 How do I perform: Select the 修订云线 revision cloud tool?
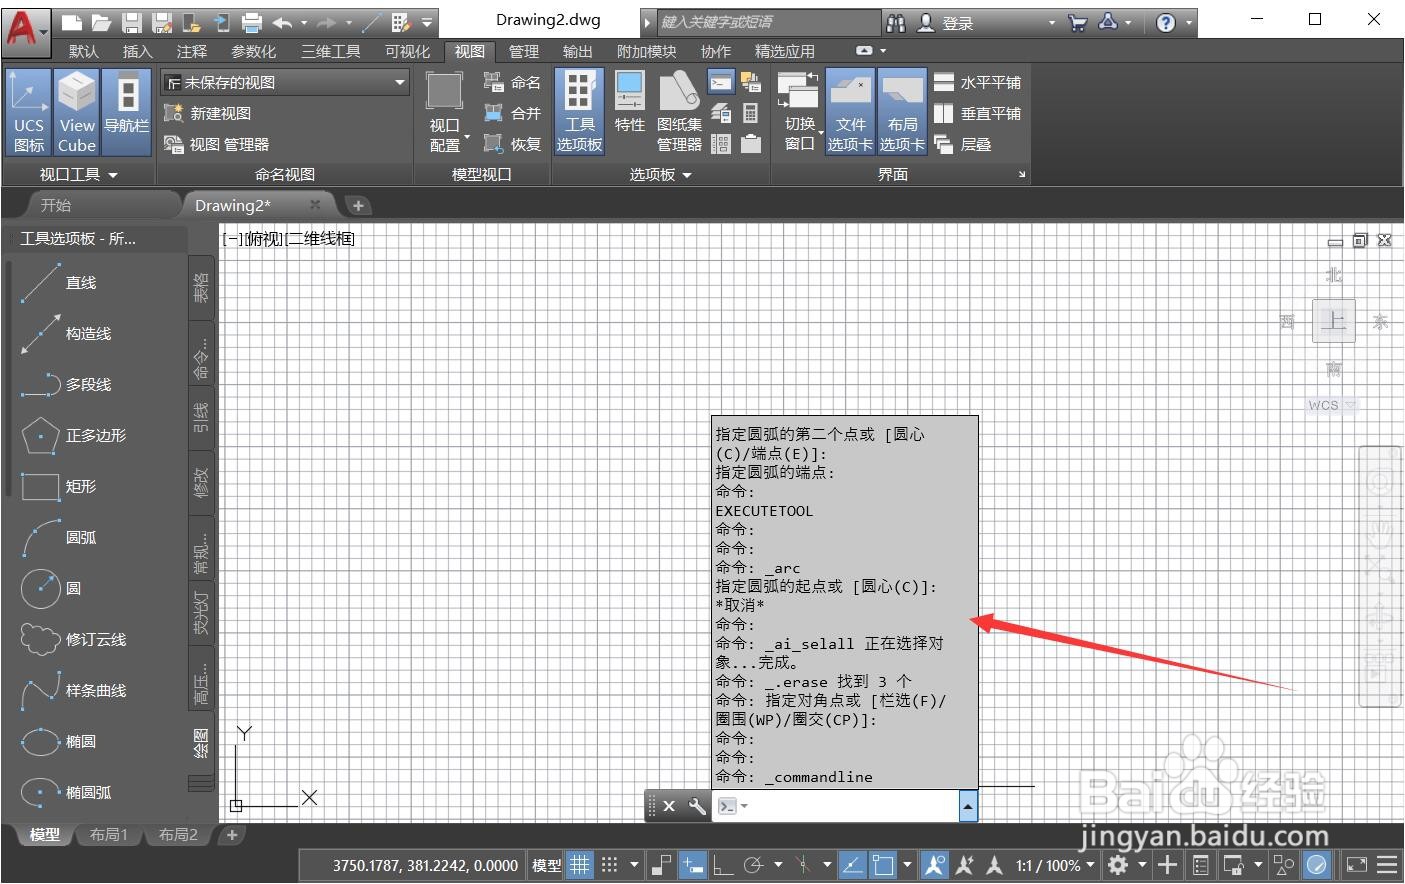[73, 640]
